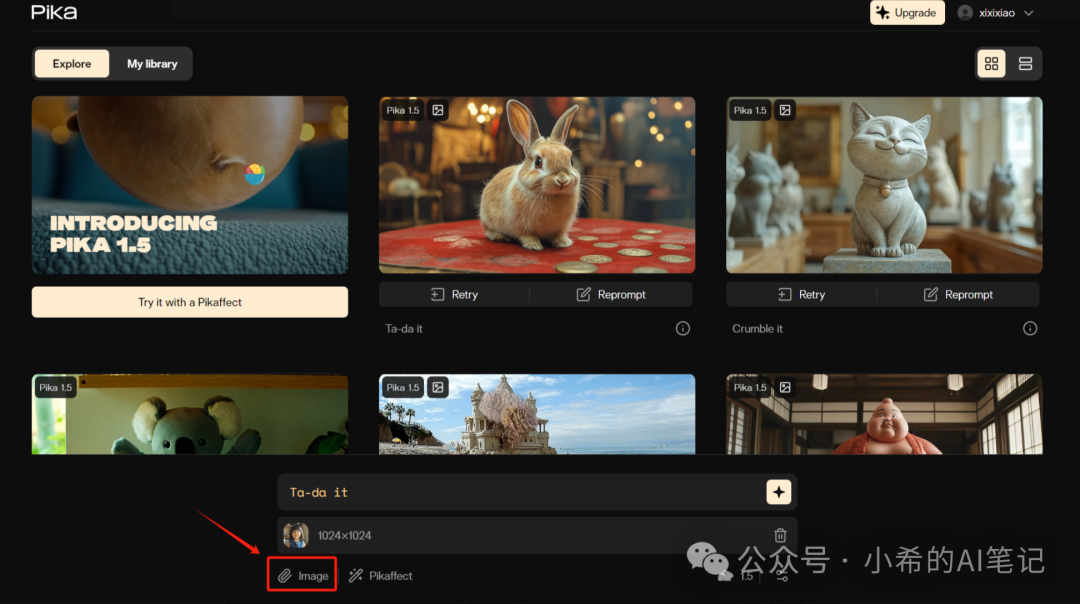Open the sumo wrestler video thumbnail

tap(884, 414)
